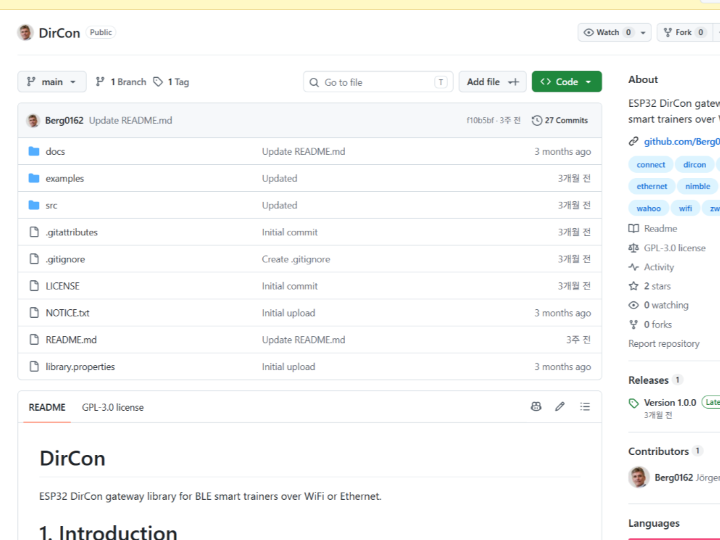Image resolution: width=720 pixels, height=540 pixels.
Task: Click the LICENSE file icon
Action: click(34, 286)
